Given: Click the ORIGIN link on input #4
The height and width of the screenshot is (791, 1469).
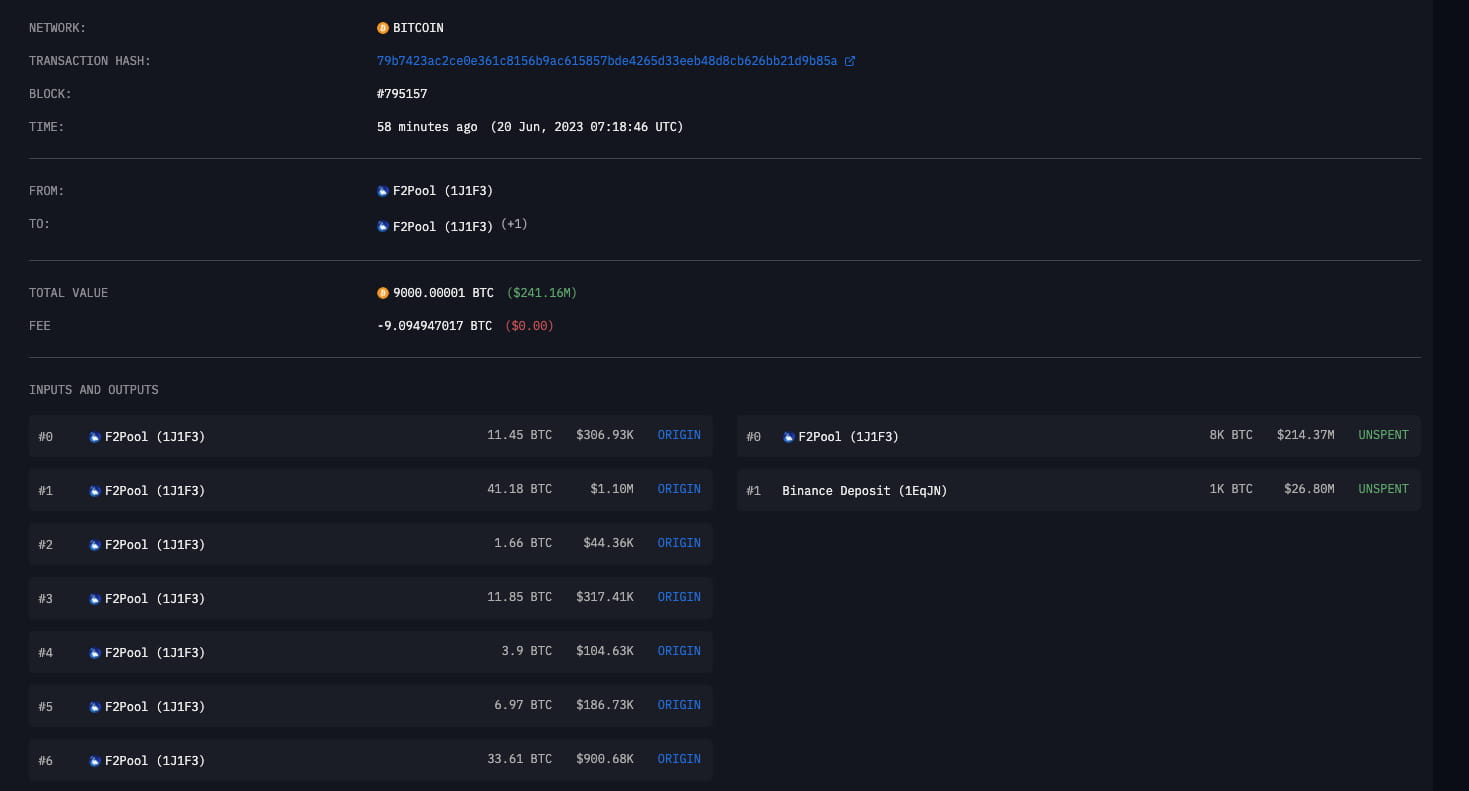Looking at the screenshot, I should (x=679, y=651).
